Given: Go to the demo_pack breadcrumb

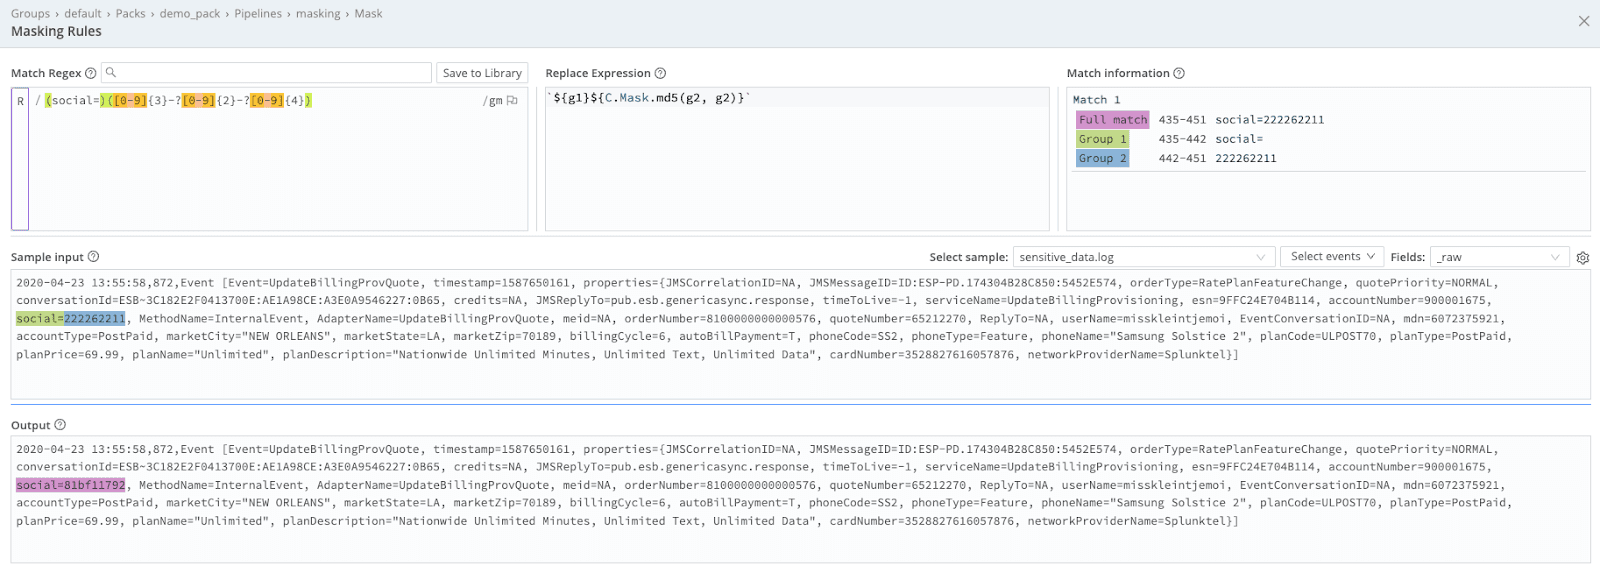Looking at the screenshot, I should pyautogui.click(x=188, y=13).
